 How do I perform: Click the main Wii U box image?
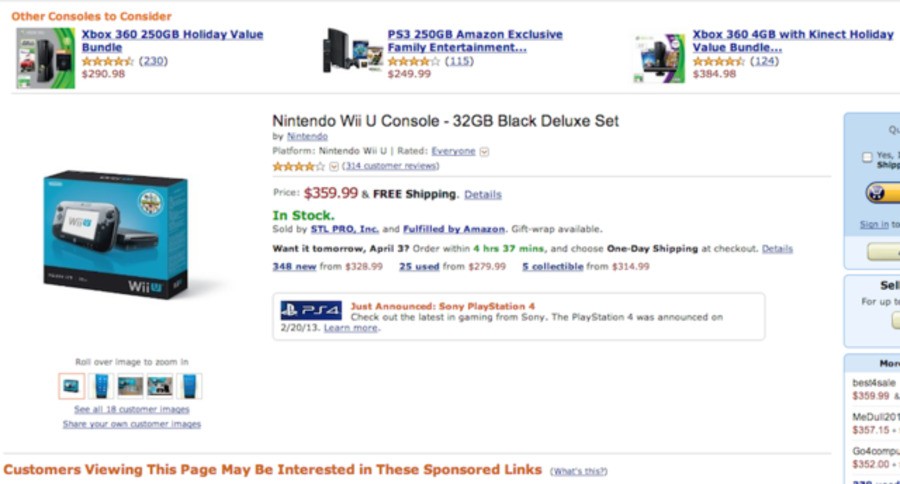pos(115,235)
